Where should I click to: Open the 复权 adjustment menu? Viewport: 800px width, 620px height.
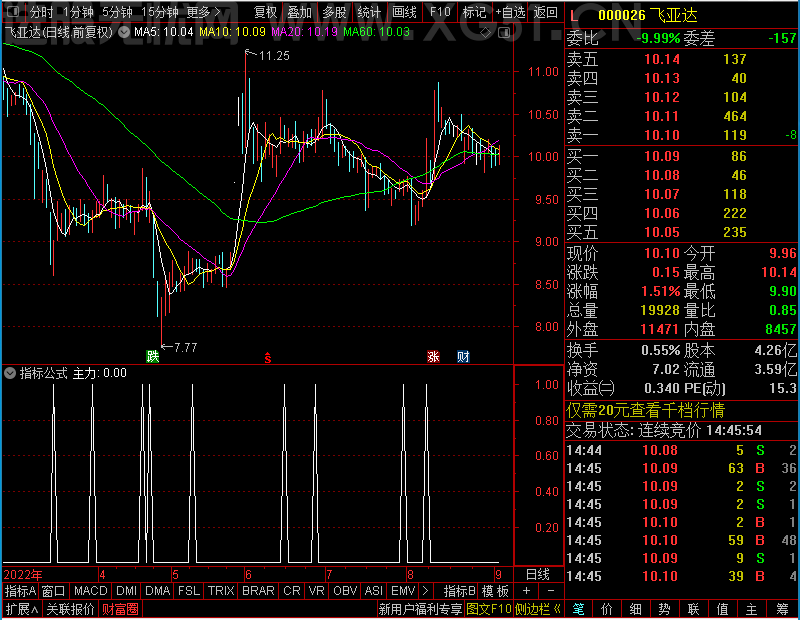265,12
